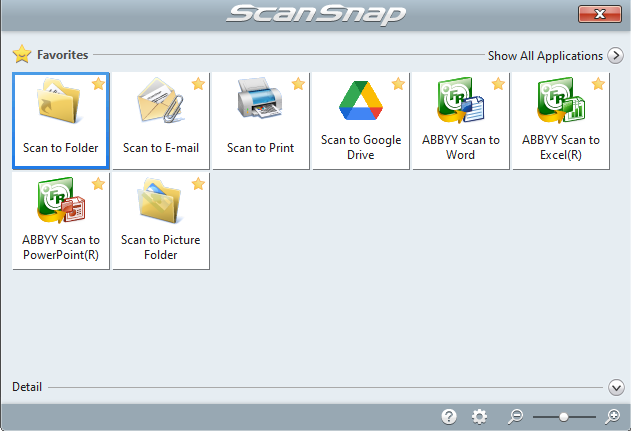Click the Favorites heading label
This screenshot has height=431, width=631.
point(62,55)
